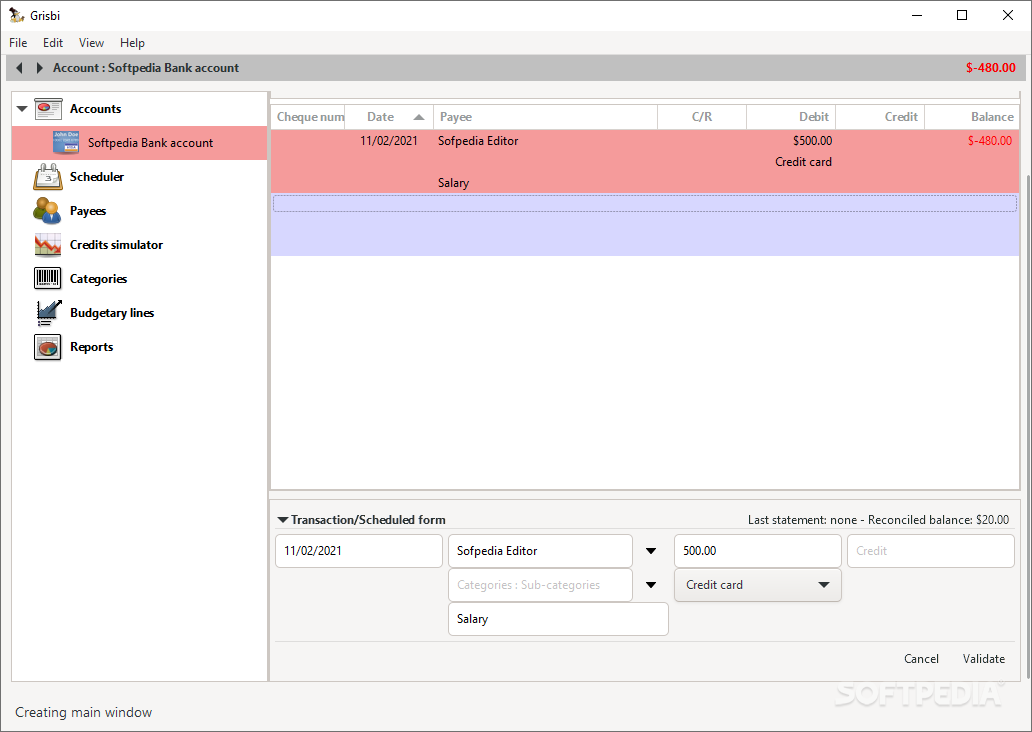Image resolution: width=1032 pixels, height=732 pixels.
Task: Collapse the Accounts tree node
Action: [x=22, y=109]
